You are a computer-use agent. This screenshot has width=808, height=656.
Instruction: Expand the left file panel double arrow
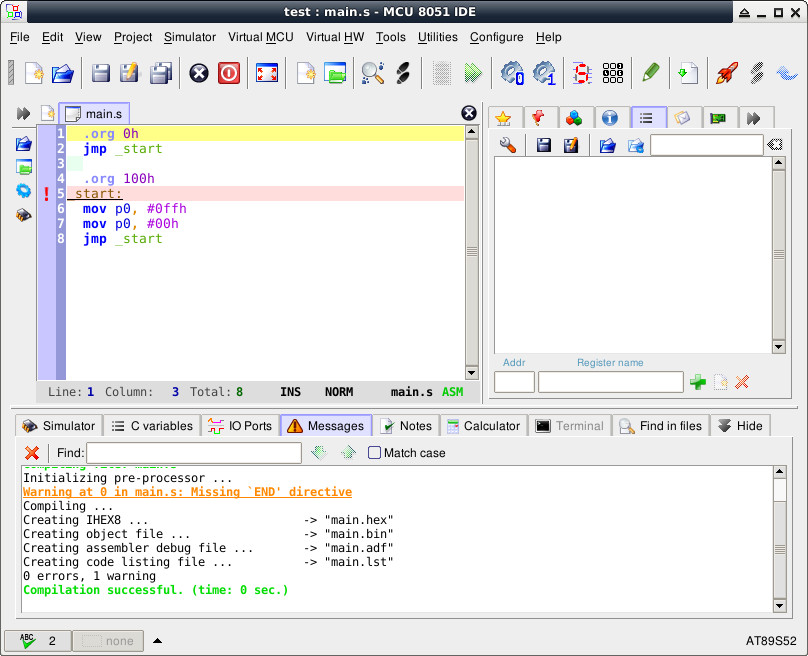23,114
